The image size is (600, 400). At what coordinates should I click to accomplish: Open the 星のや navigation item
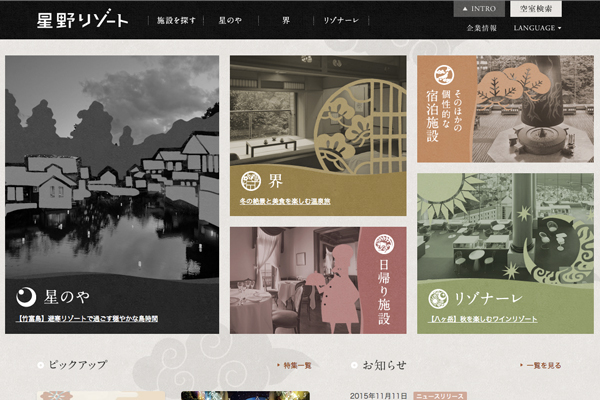[x=230, y=20]
